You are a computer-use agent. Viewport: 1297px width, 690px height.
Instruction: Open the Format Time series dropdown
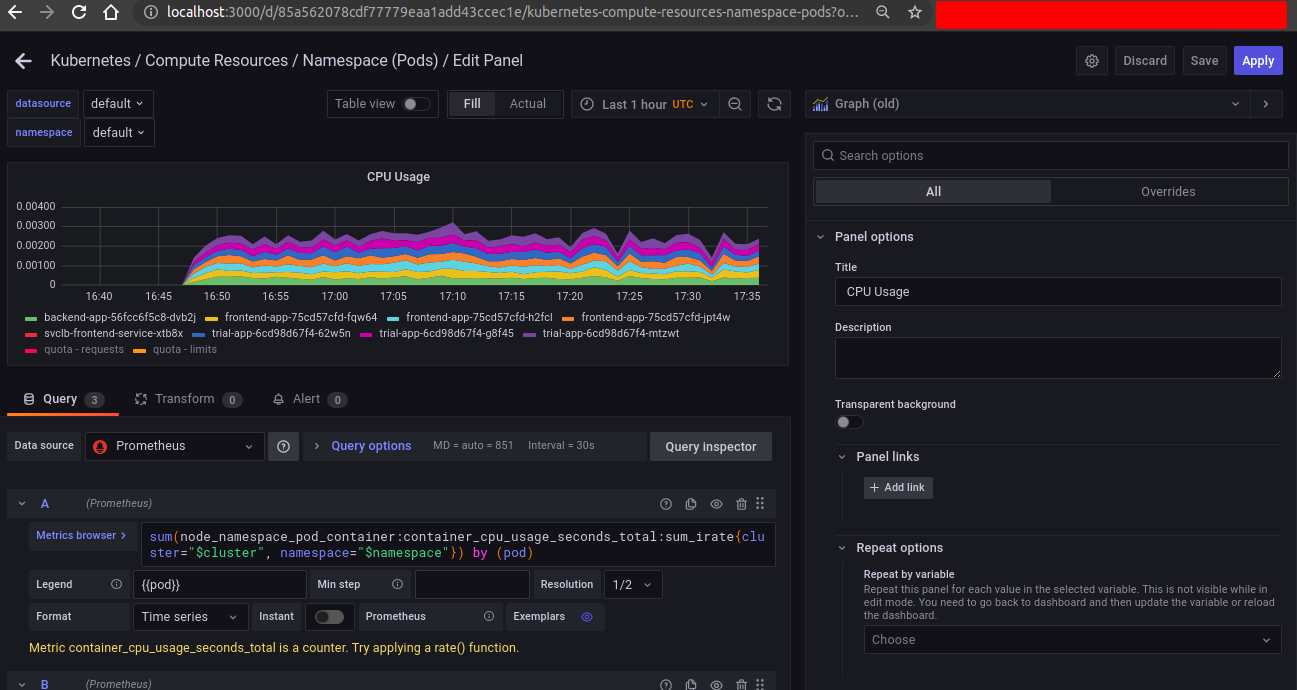click(191, 617)
